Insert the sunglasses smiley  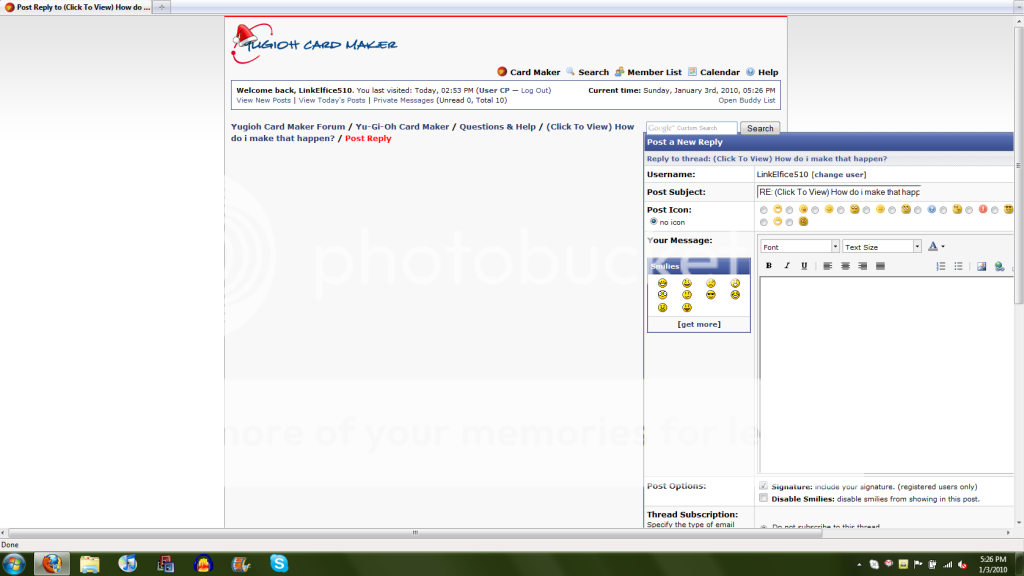711,295
